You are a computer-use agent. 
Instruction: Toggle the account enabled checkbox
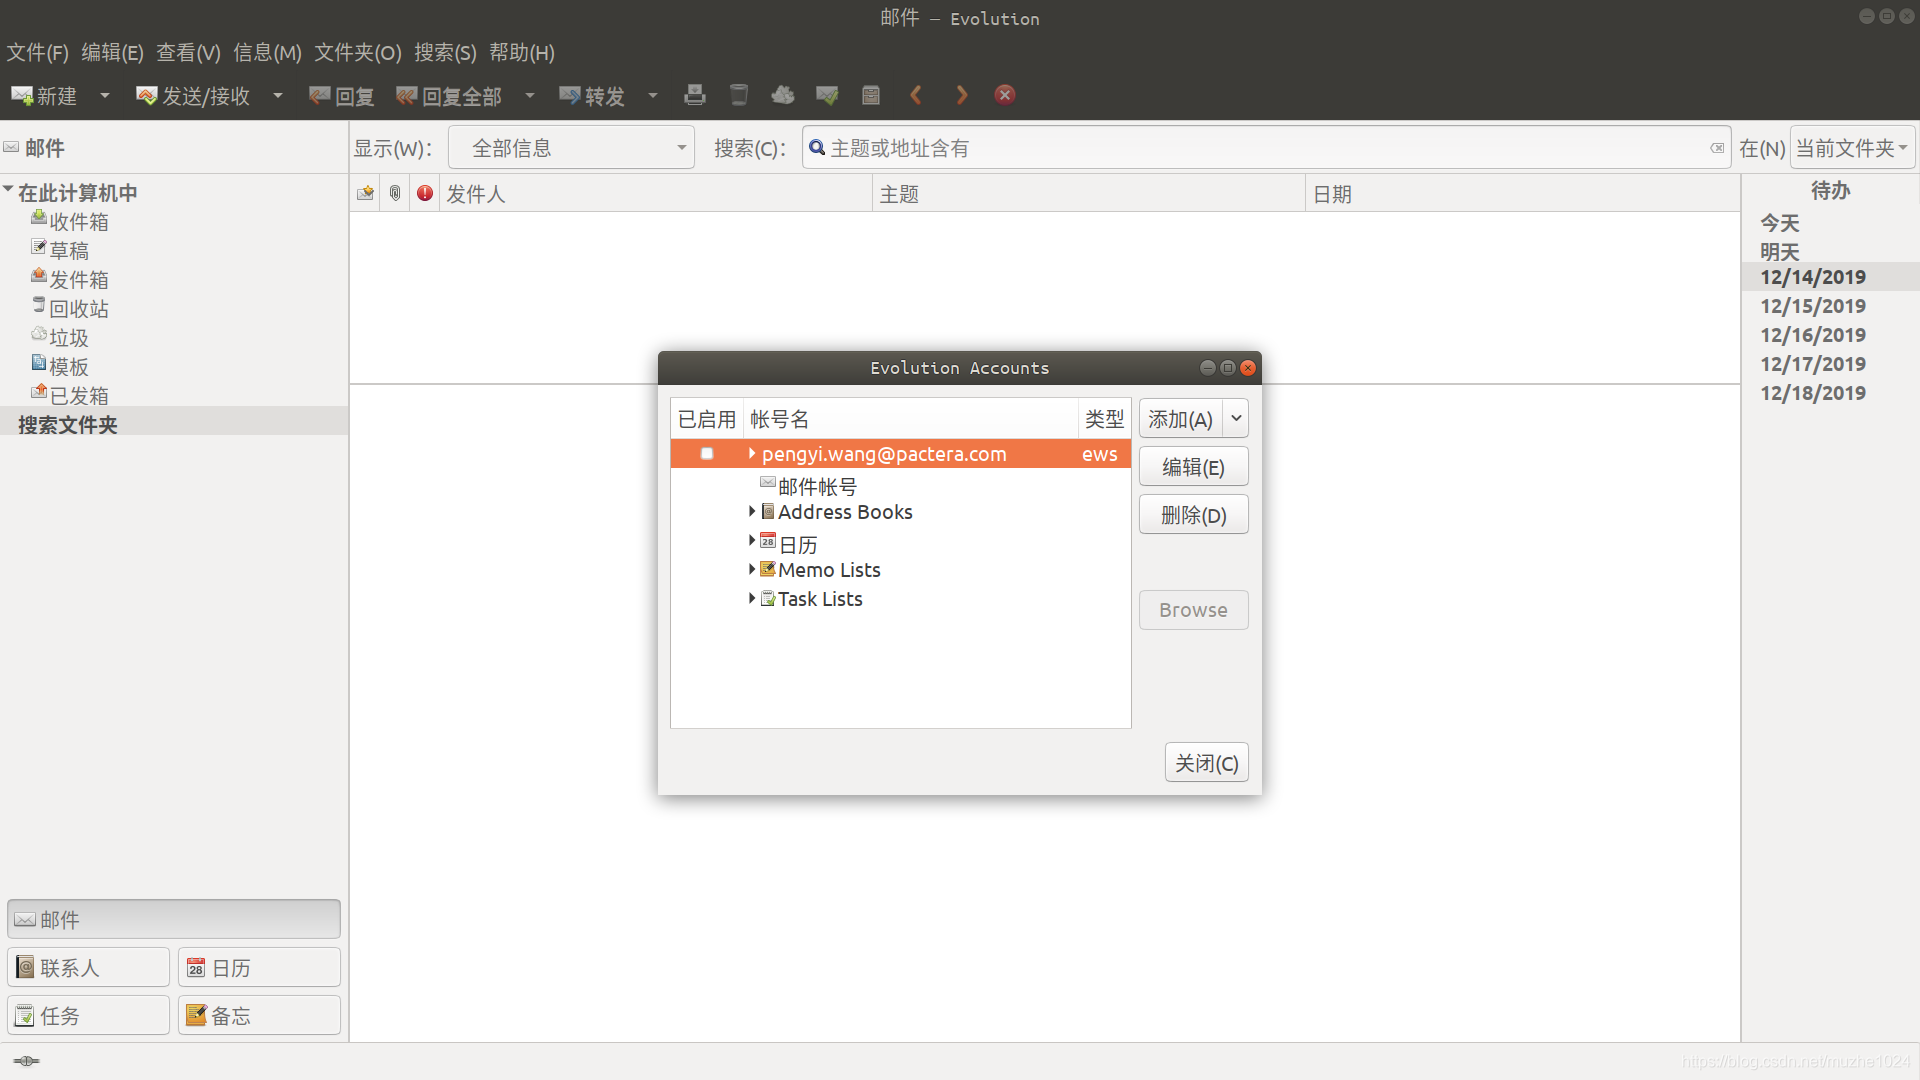point(705,454)
